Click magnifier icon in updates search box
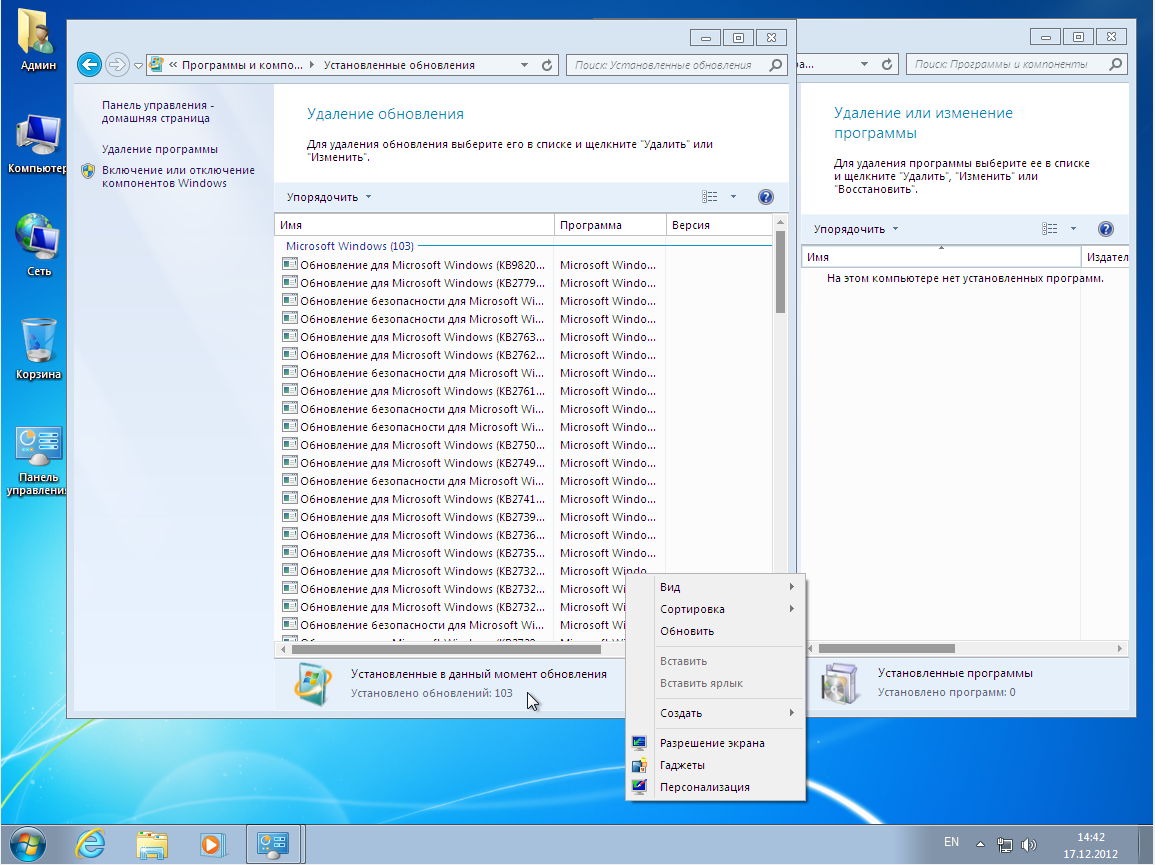Image resolution: width=1155 pixels, height=865 pixels. tap(776, 65)
